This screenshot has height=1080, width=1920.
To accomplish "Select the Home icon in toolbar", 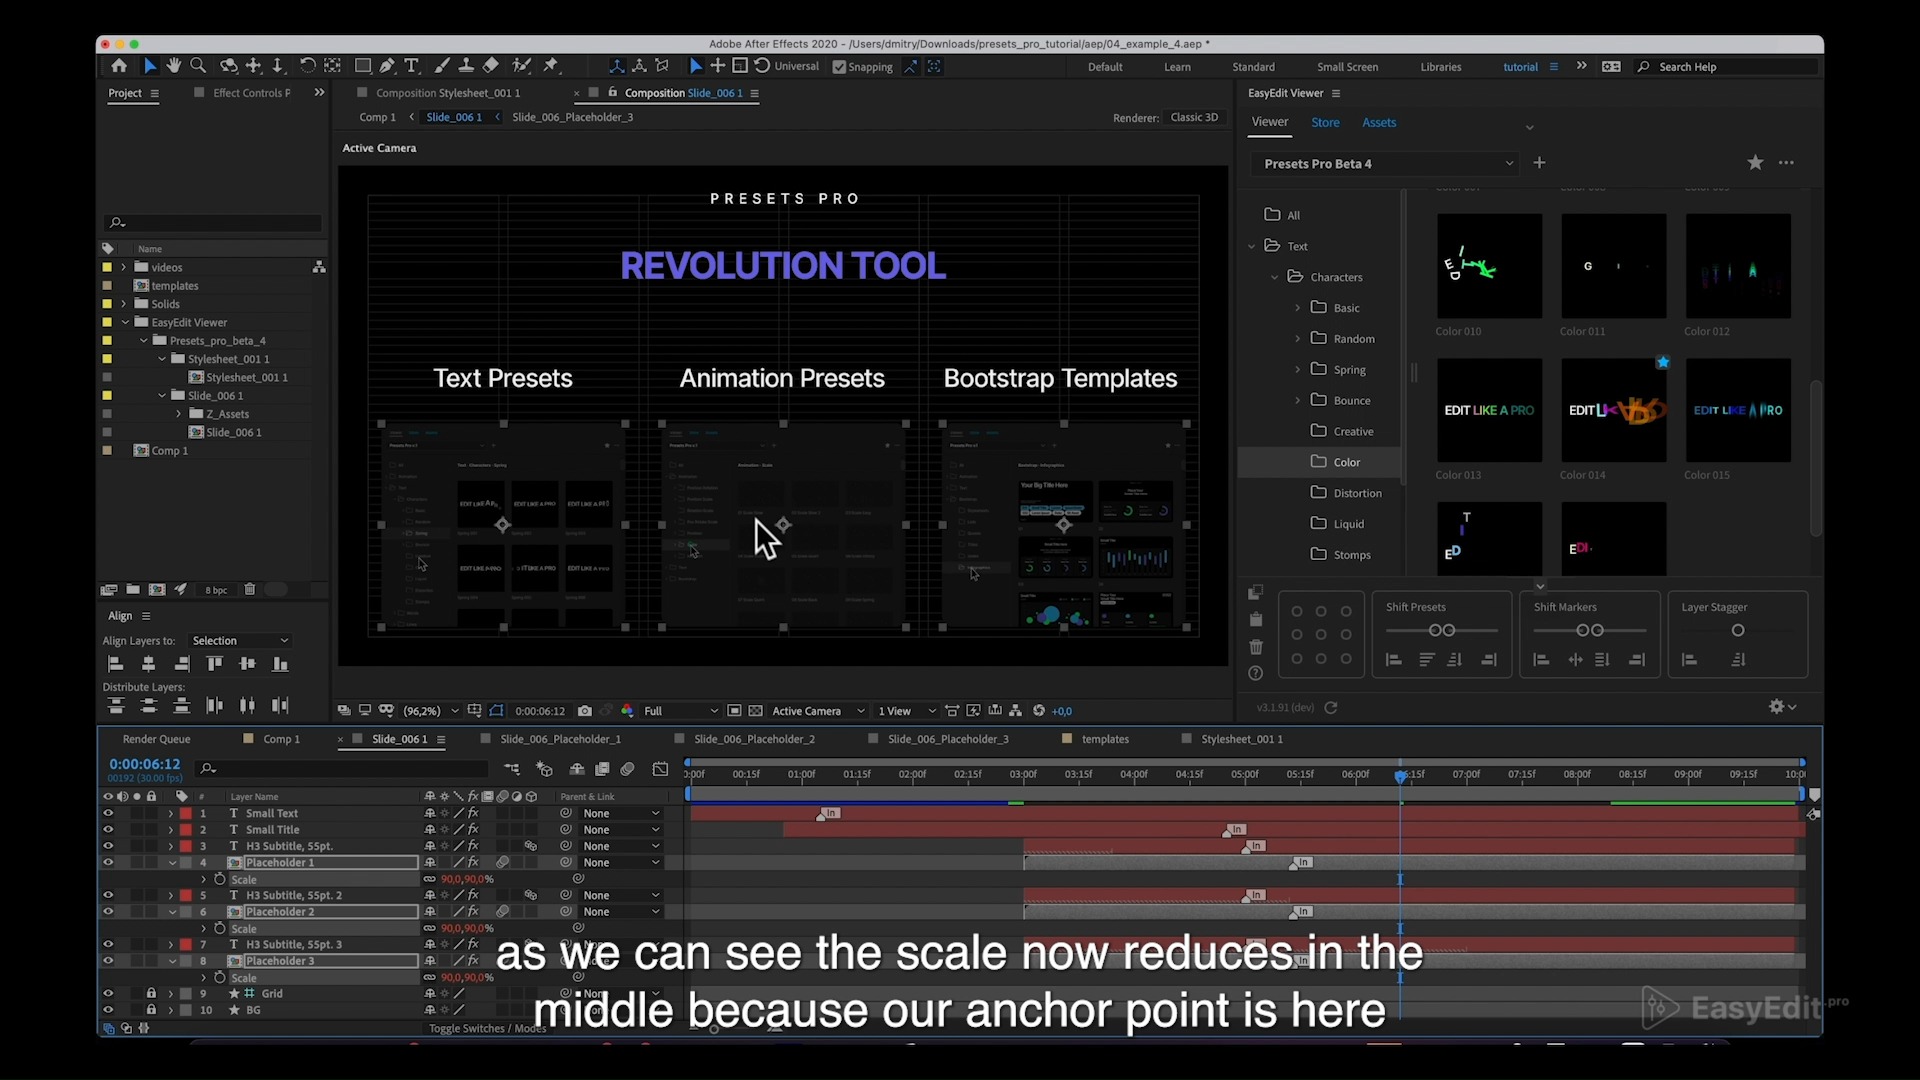I will [119, 66].
